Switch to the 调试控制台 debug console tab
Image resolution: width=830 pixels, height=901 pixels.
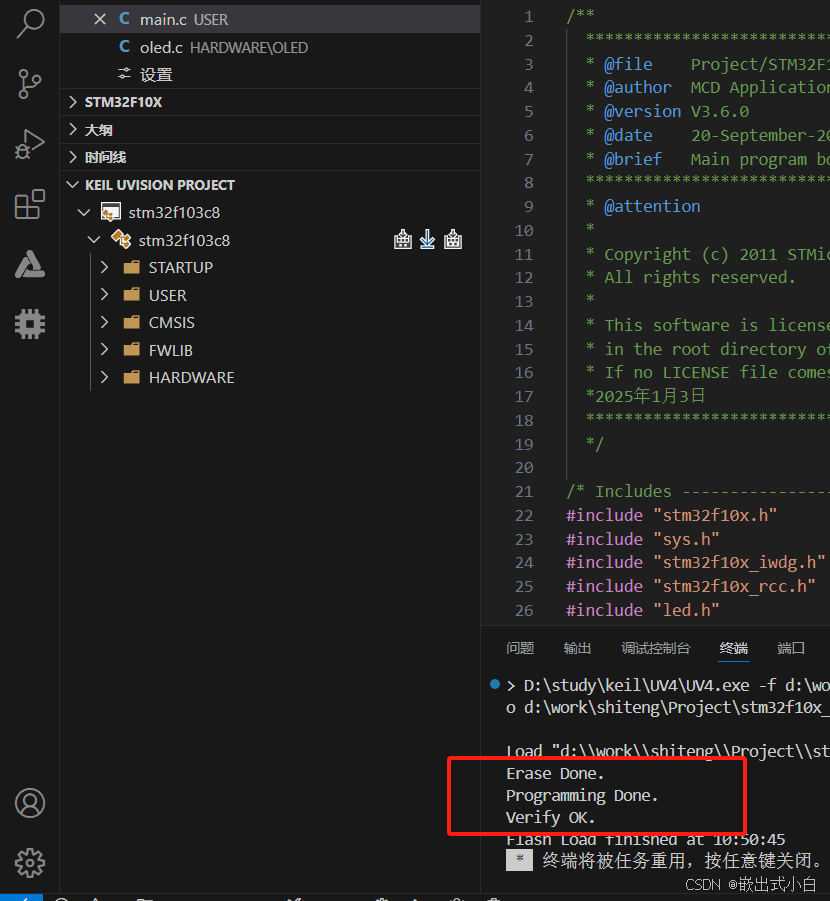(655, 648)
